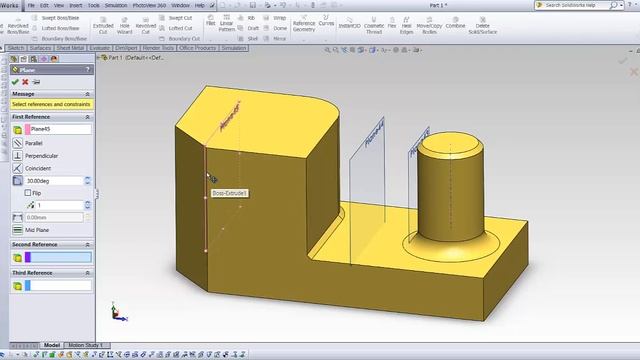Open the File menu
Viewport: 640px width, 360px height.
click(x=31, y=5)
